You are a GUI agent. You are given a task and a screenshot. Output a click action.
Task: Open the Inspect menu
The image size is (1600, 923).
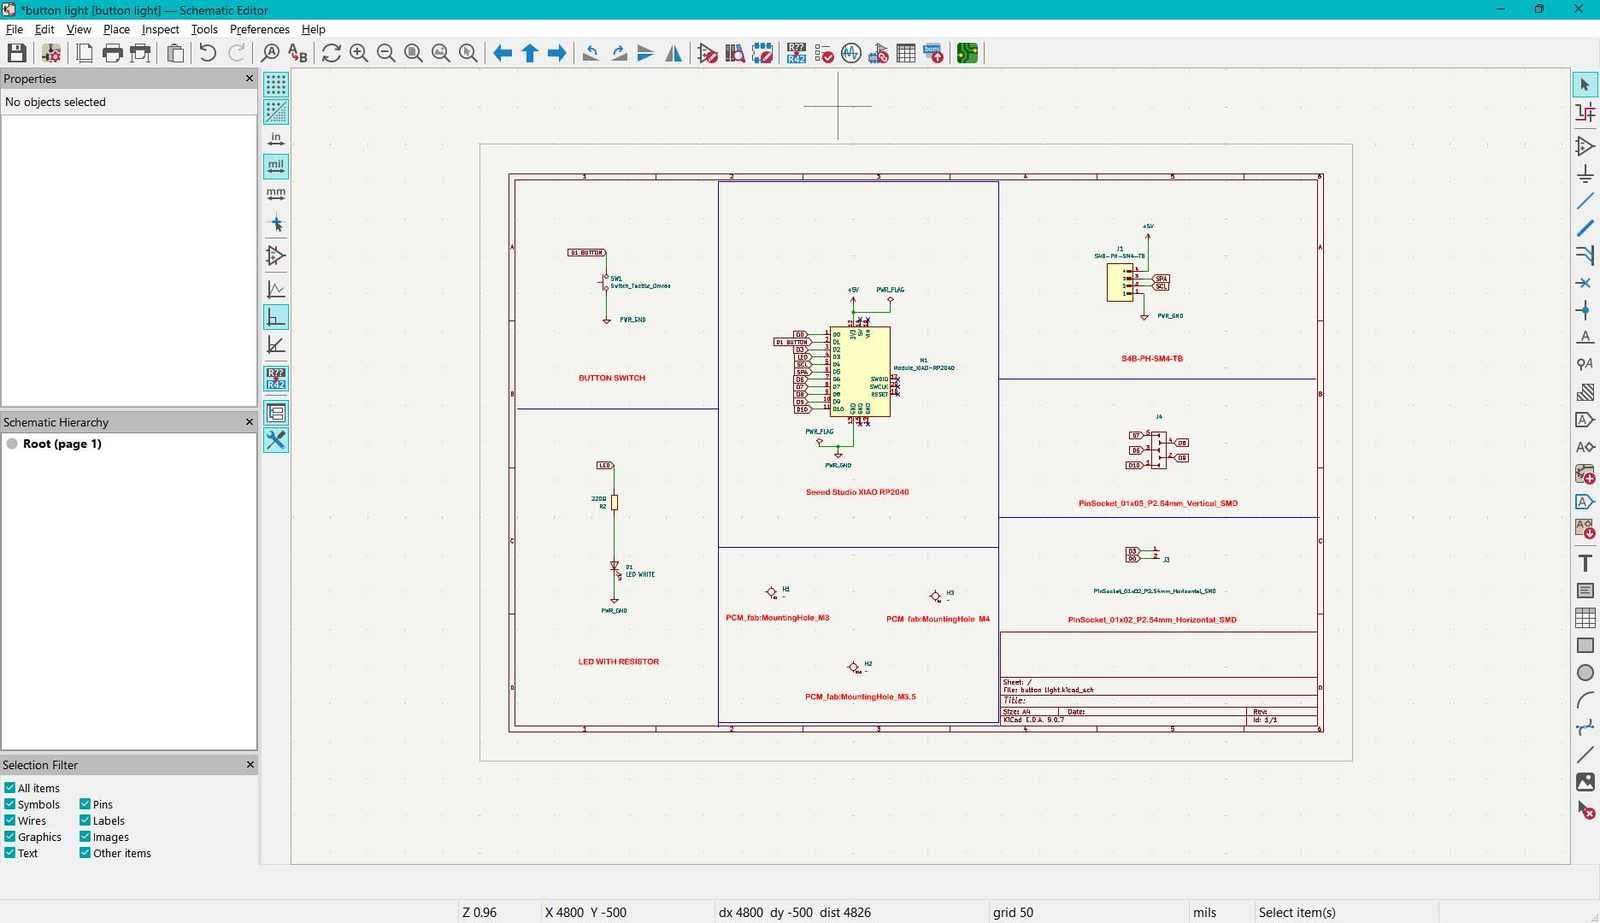pos(160,29)
